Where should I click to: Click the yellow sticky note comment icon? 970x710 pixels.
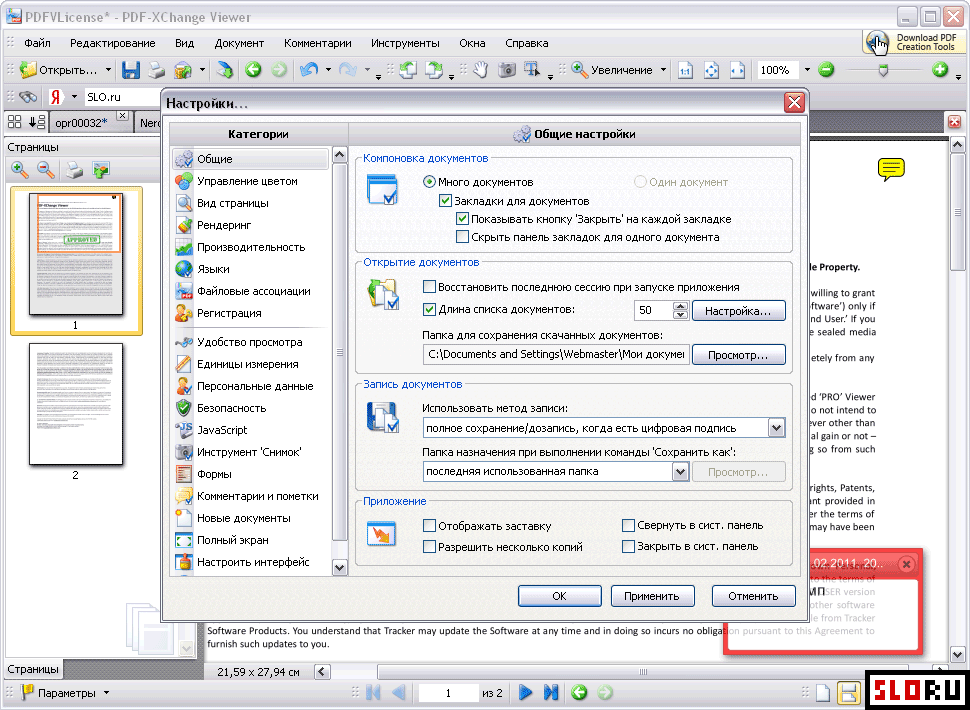point(891,169)
